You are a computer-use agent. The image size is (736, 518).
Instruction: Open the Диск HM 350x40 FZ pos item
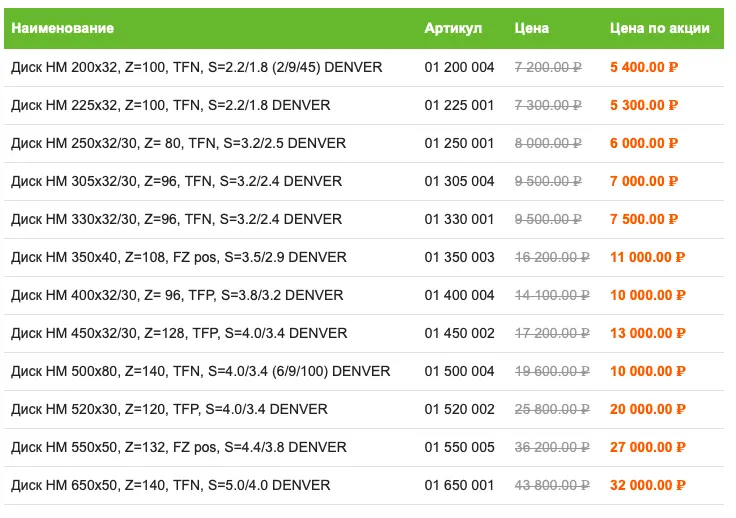coord(178,257)
